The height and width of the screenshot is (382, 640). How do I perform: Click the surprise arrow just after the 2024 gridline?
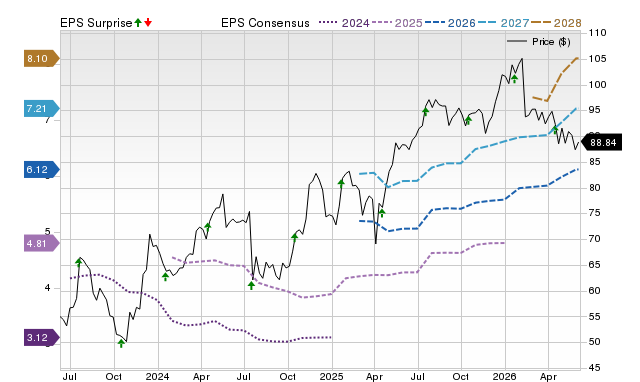tap(165, 276)
